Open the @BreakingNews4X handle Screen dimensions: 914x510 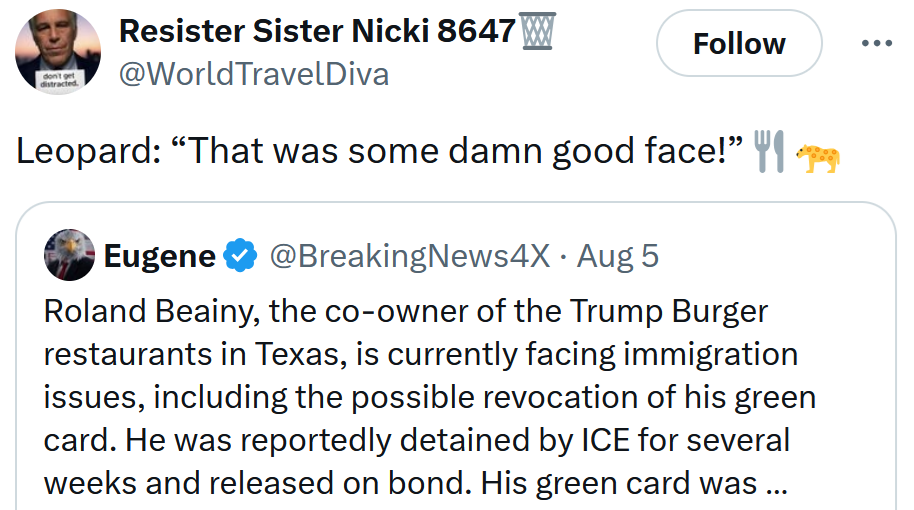click(410, 256)
